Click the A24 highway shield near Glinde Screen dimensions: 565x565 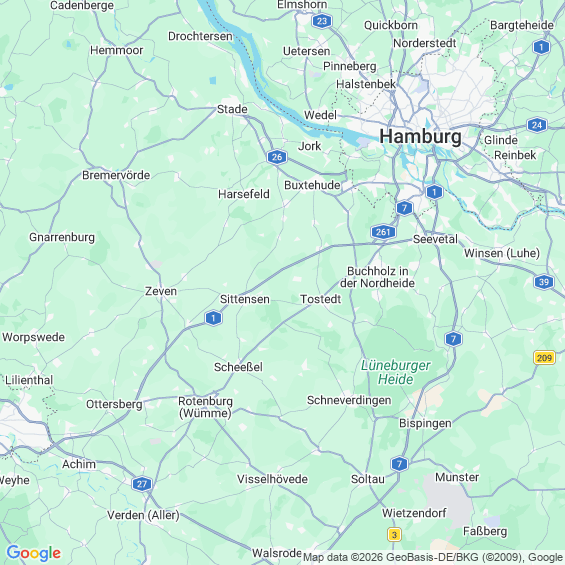tap(537, 125)
